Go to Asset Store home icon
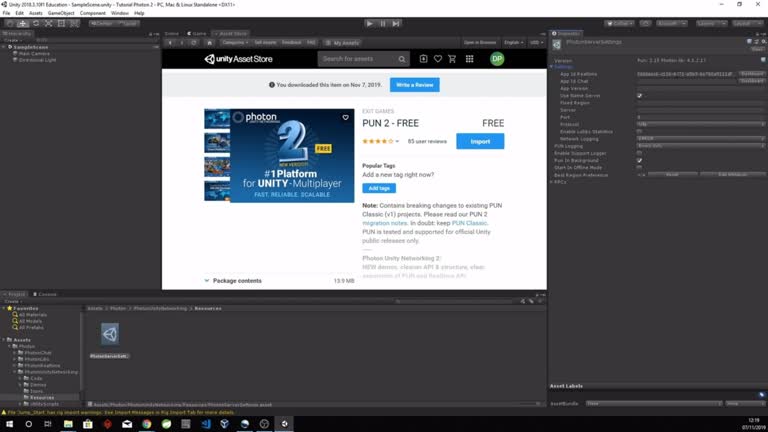Screen dimensions: 768x432 click(x=209, y=43)
